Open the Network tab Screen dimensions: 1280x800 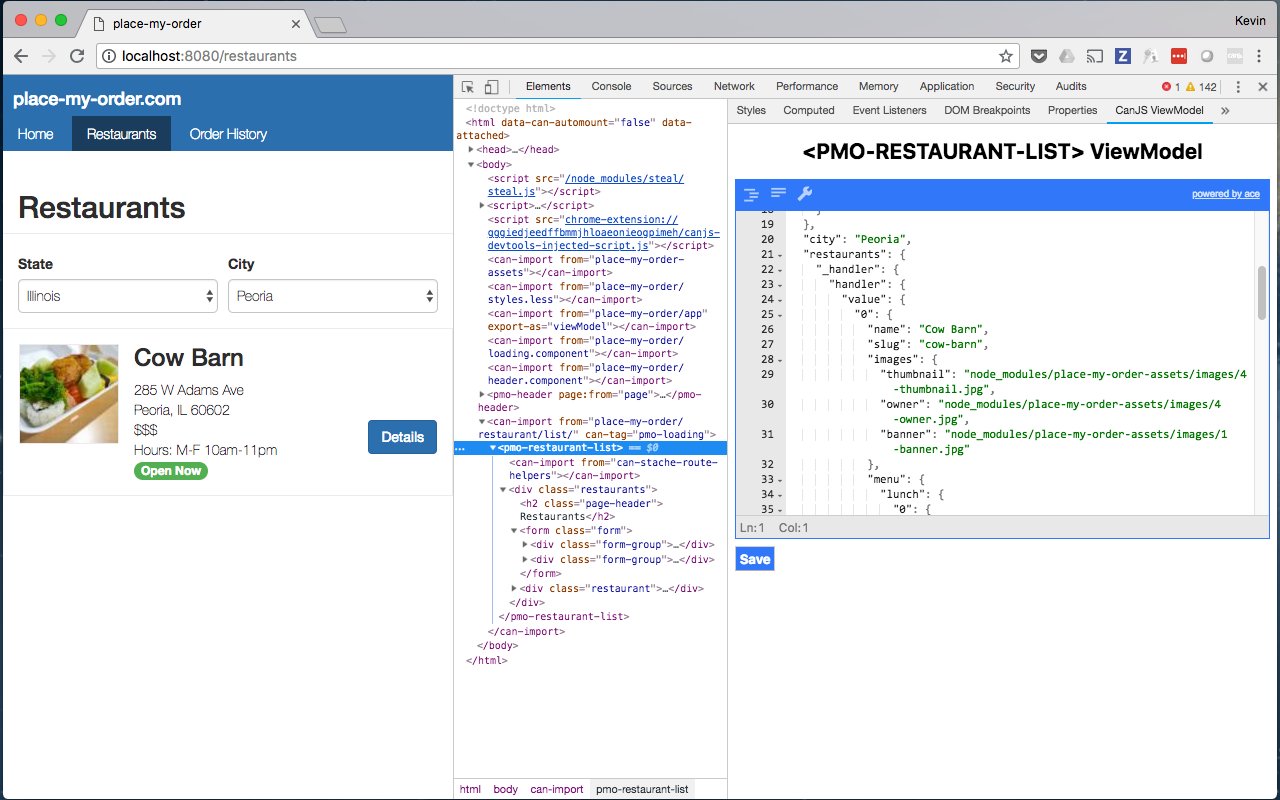coord(734,87)
